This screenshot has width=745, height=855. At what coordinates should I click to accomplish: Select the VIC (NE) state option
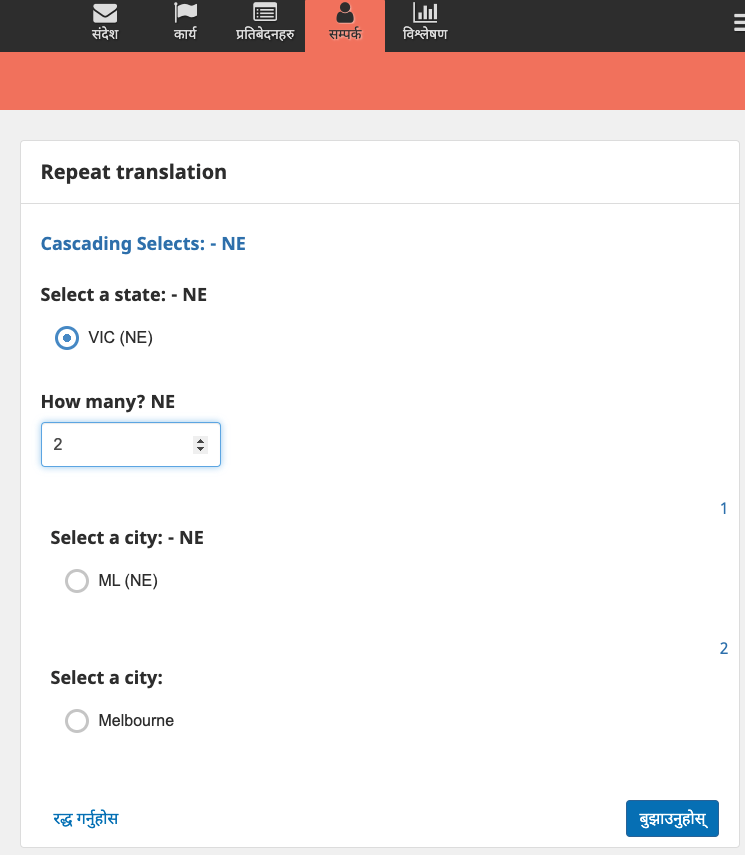click(66, 338)
